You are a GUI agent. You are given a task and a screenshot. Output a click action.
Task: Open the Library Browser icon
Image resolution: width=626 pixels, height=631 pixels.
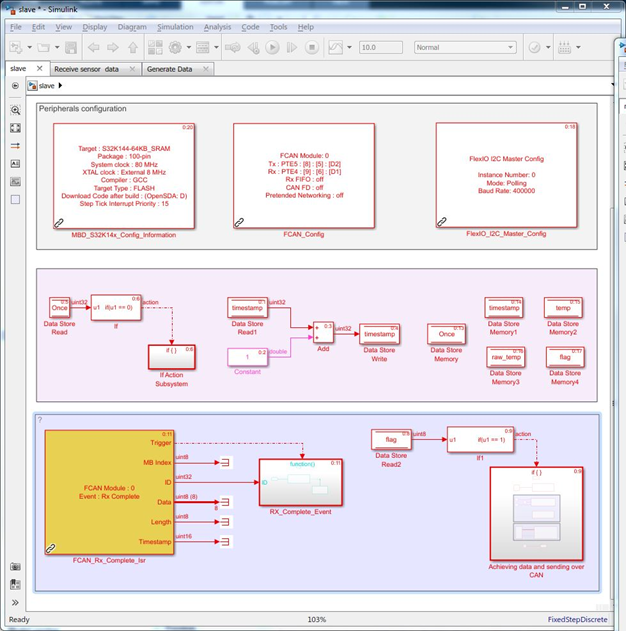pos(155,47)
